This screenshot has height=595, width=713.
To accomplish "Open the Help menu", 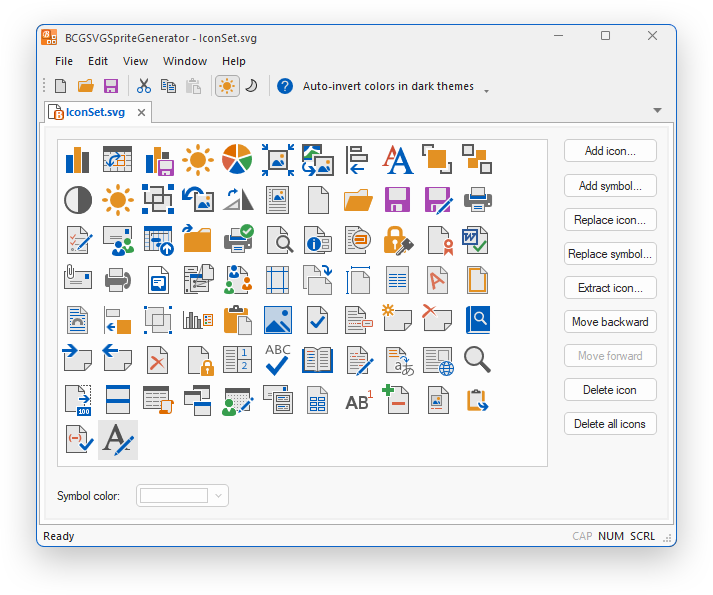I will [x=234, y=61].
